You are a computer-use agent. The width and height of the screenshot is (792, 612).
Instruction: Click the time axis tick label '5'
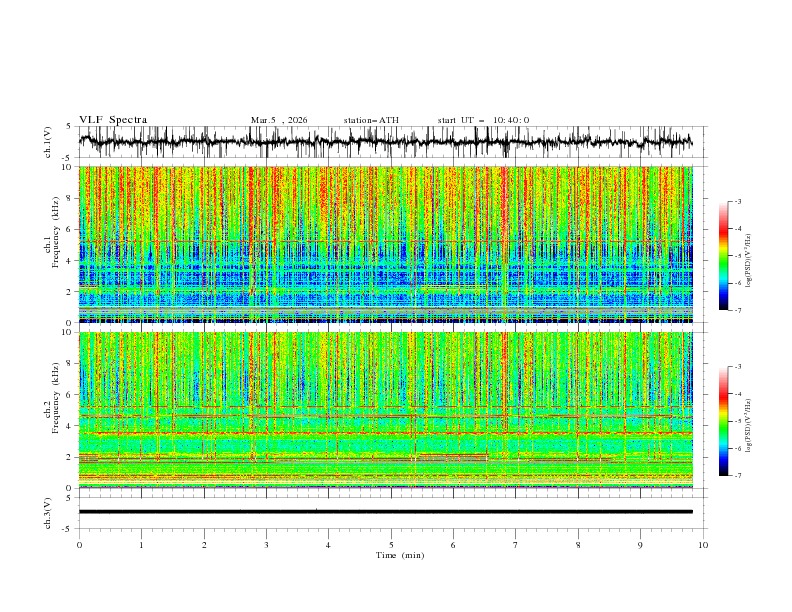[391, 545]
